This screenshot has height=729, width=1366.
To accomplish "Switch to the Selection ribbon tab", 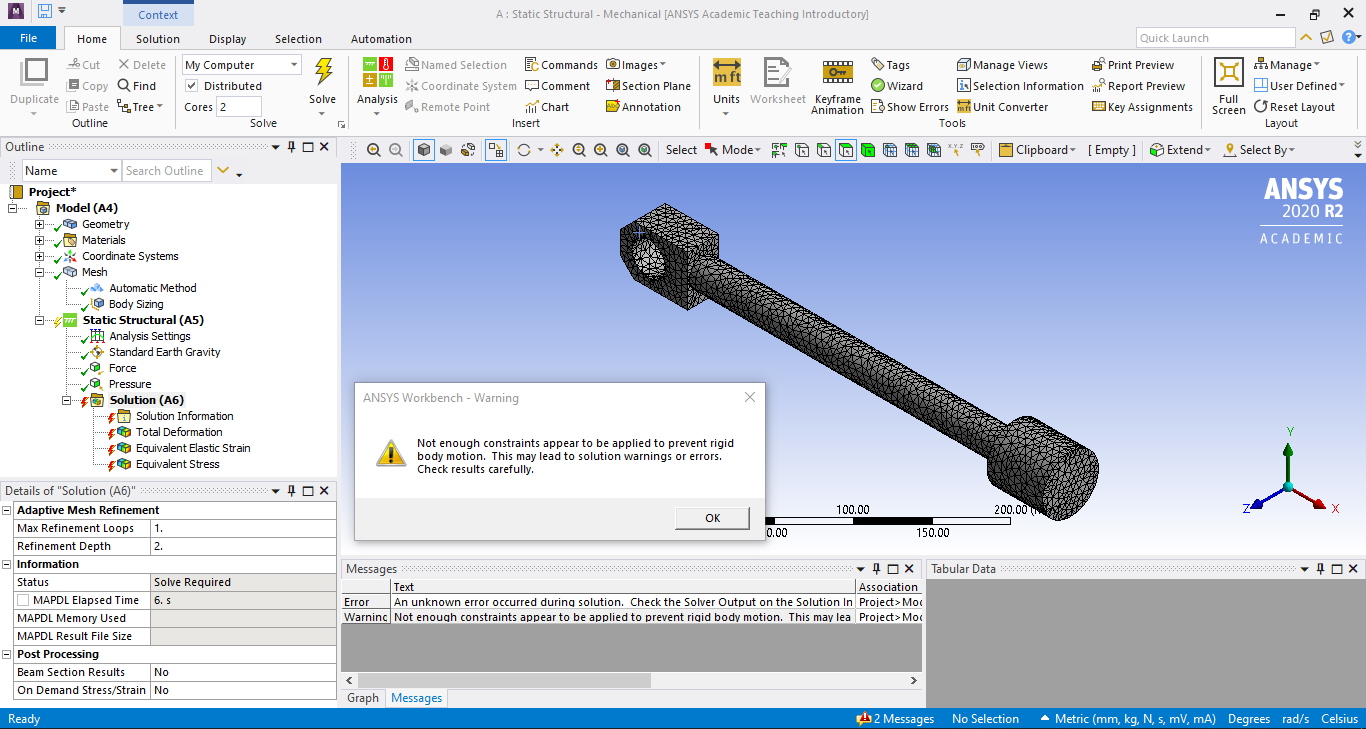I will coord(298,39).
